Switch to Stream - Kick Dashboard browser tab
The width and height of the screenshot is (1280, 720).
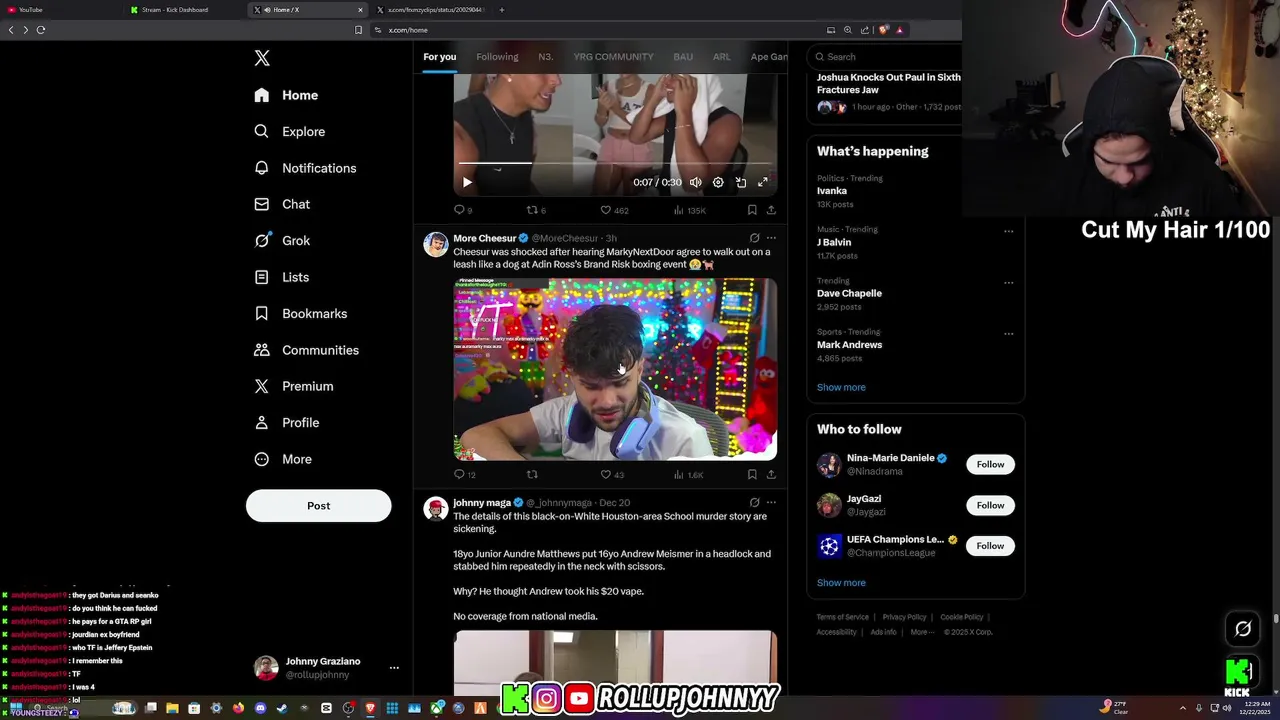pyautogui.click(x=185, y=10)
